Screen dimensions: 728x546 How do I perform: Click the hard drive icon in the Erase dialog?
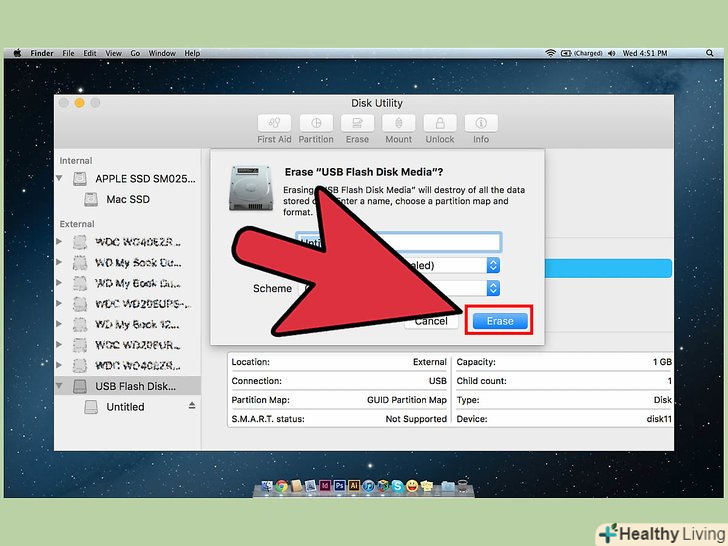(251, 188)
